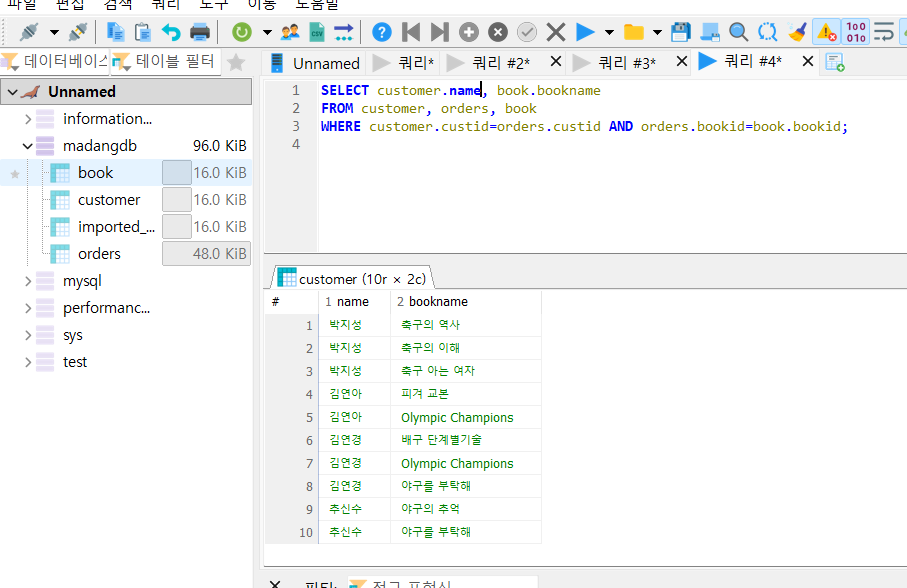Click the disconnect plug icon
This screenshot has width=907, height=588.
(x=78, y=32)
